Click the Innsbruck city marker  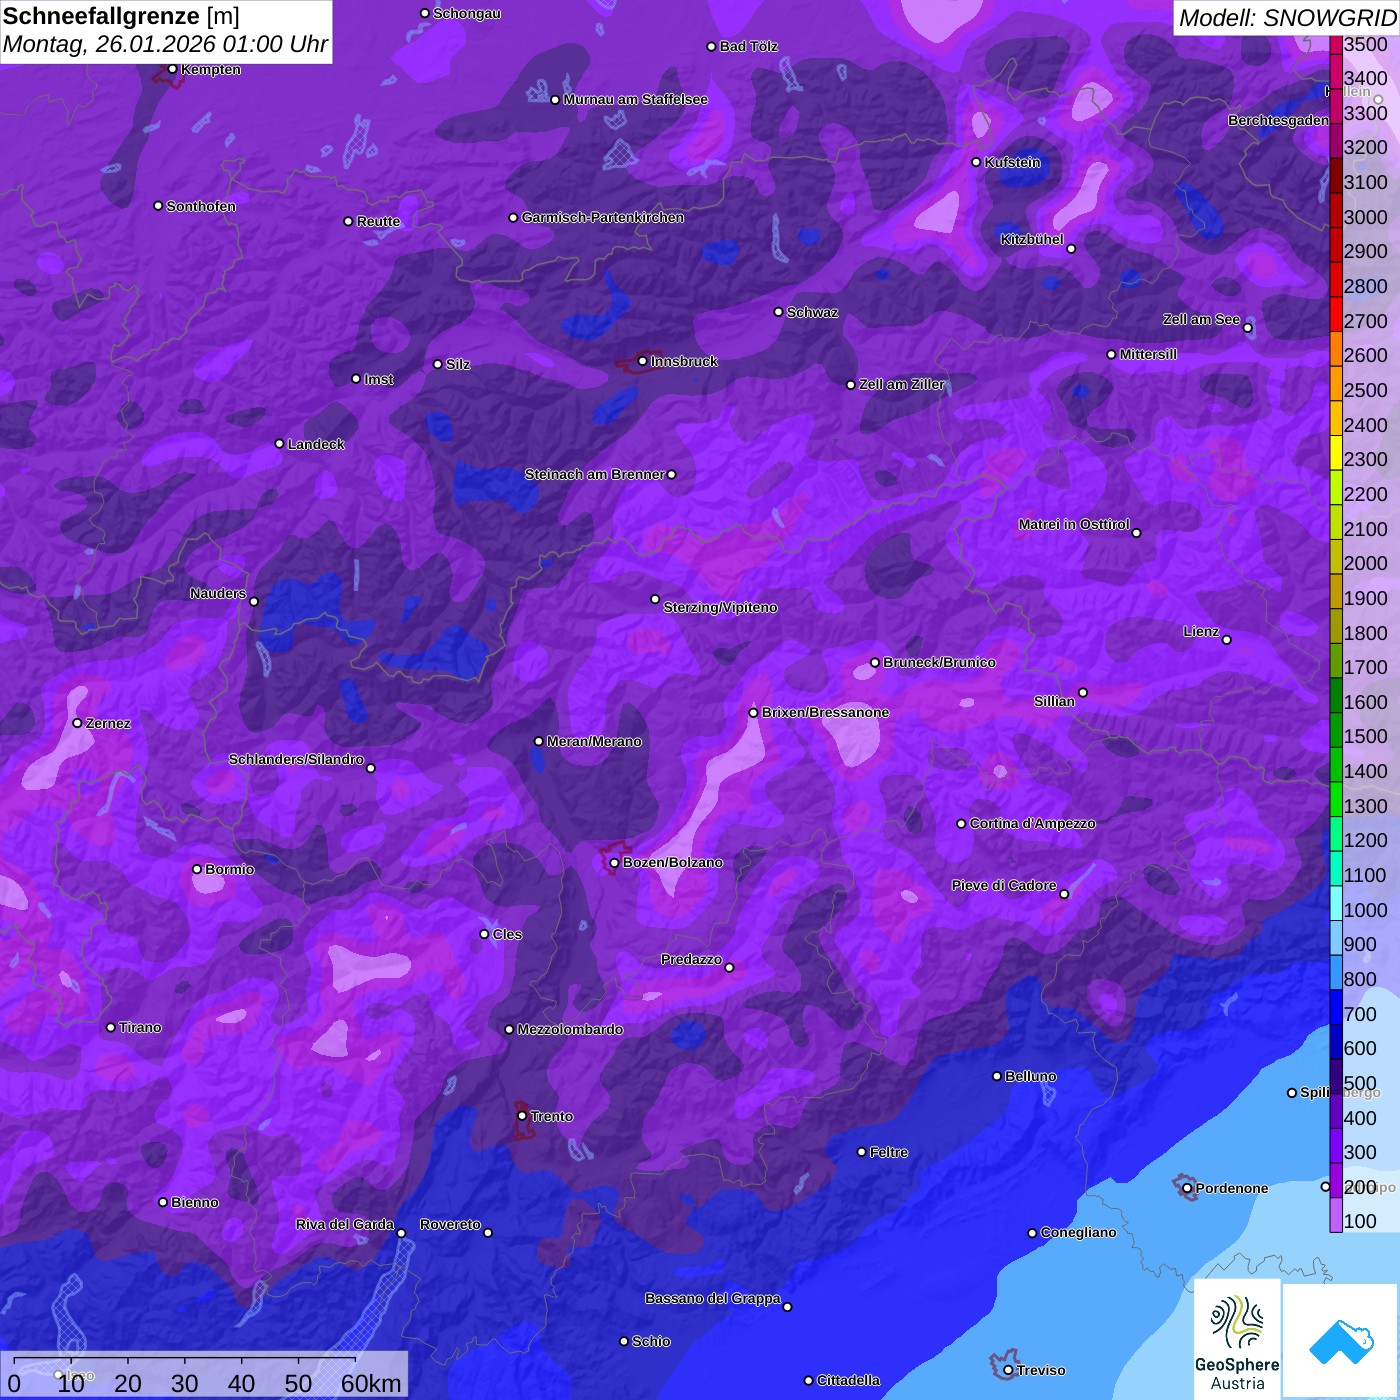(x=643, y=361)
